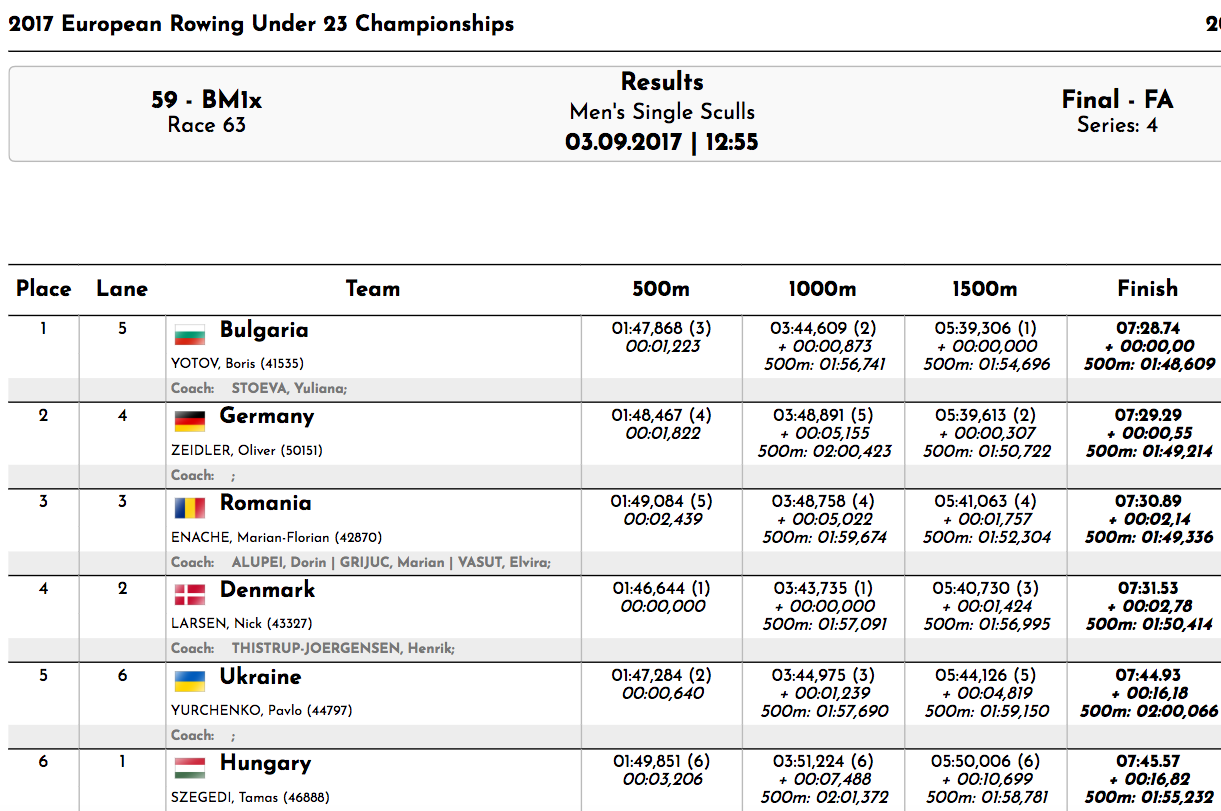
Task: Click the Denmark flag icon
Action: tap(190, 594)
